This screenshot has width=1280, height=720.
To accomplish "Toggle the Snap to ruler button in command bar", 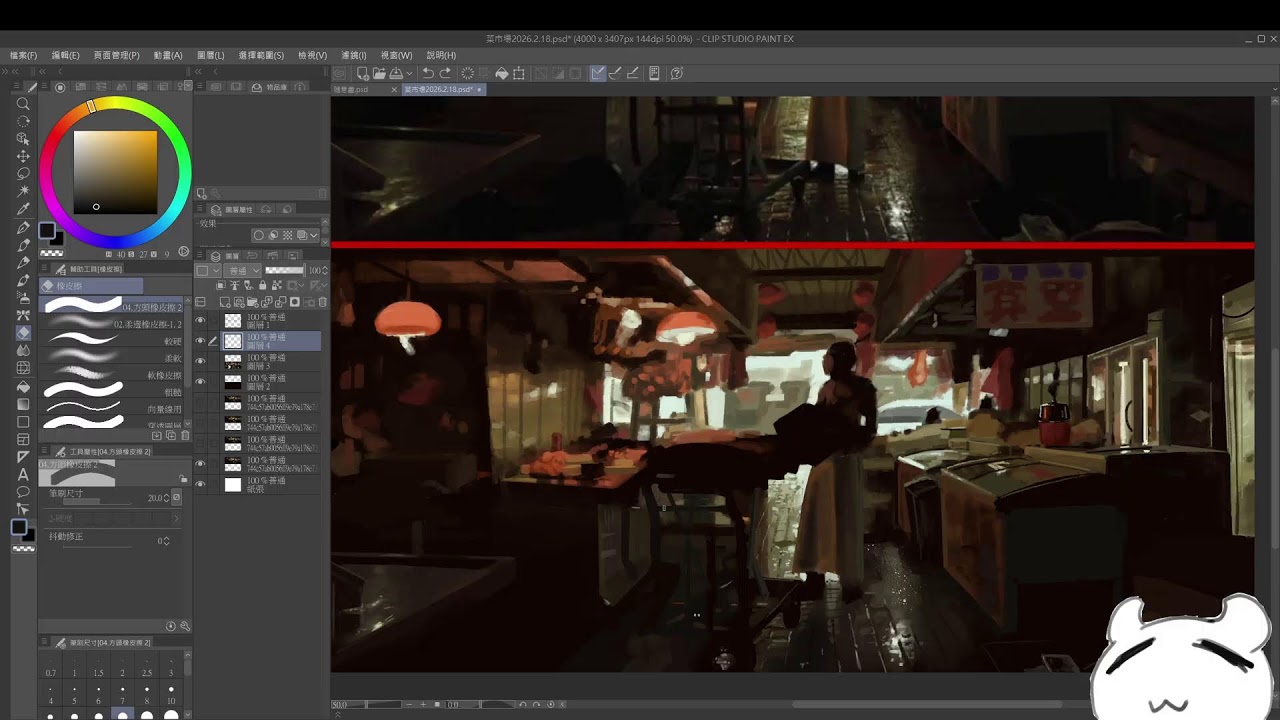I will [597, 73].
